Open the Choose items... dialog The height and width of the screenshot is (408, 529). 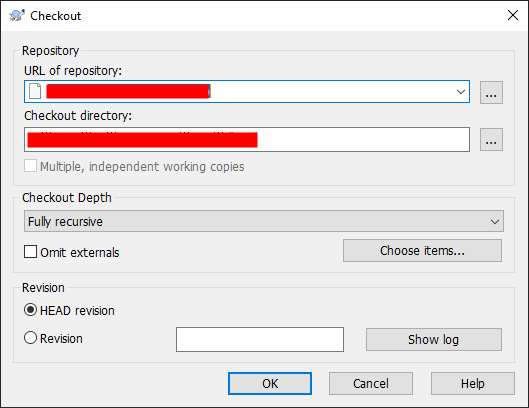(x=422, y=250)
